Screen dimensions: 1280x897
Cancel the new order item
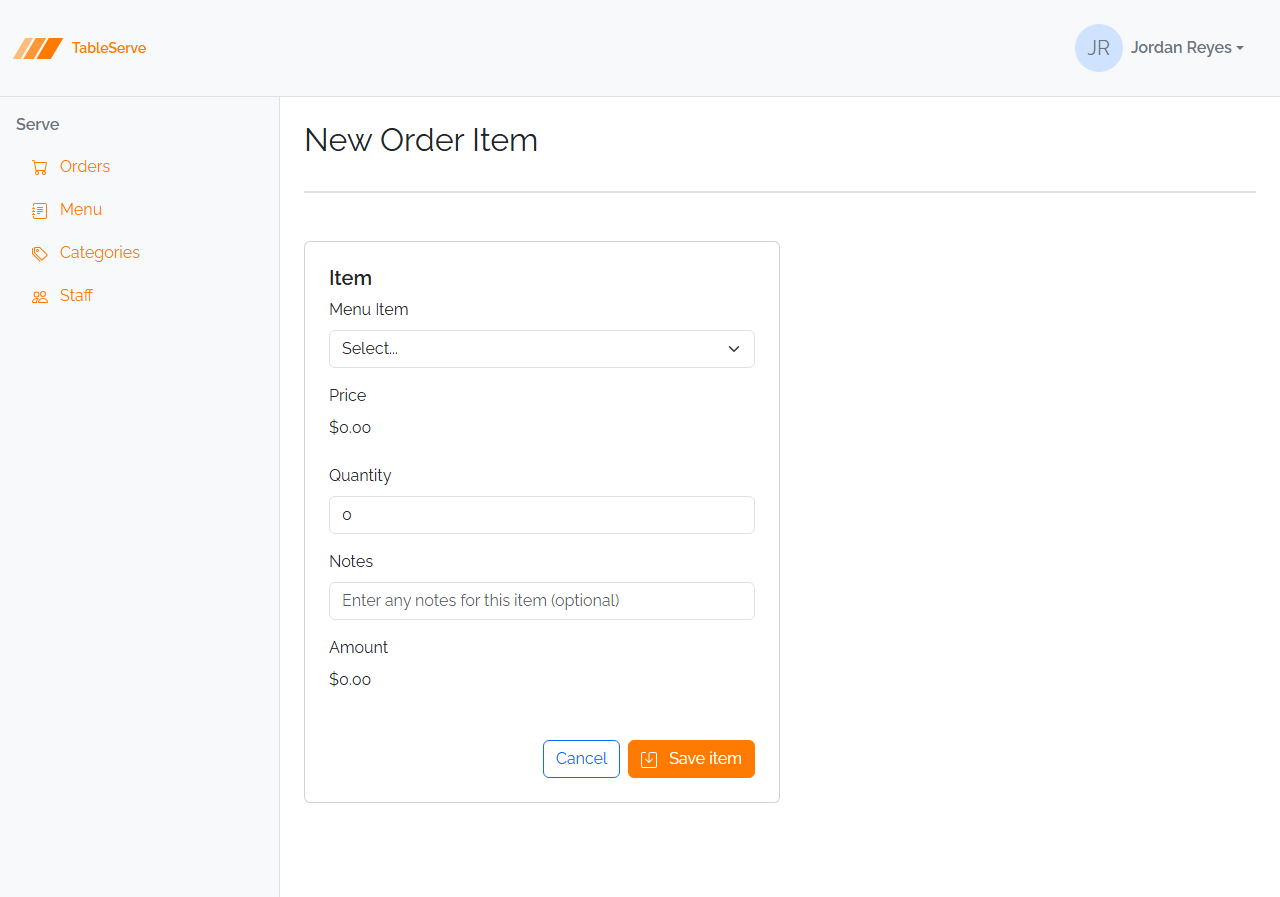coord(581,759)
